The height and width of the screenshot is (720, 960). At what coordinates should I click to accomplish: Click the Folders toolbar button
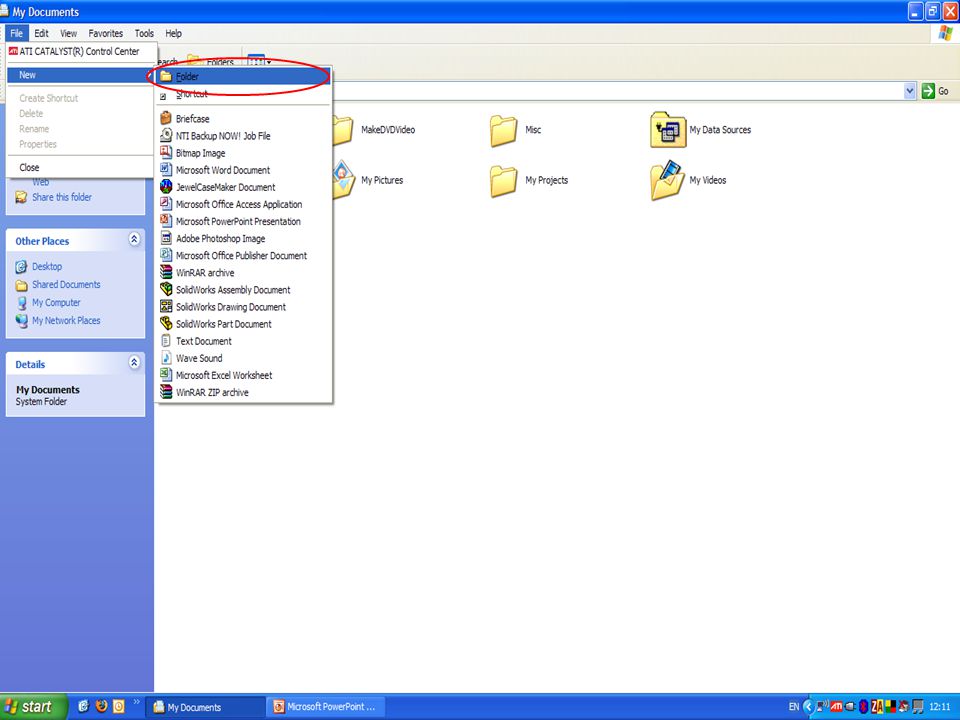click(211, 61)
